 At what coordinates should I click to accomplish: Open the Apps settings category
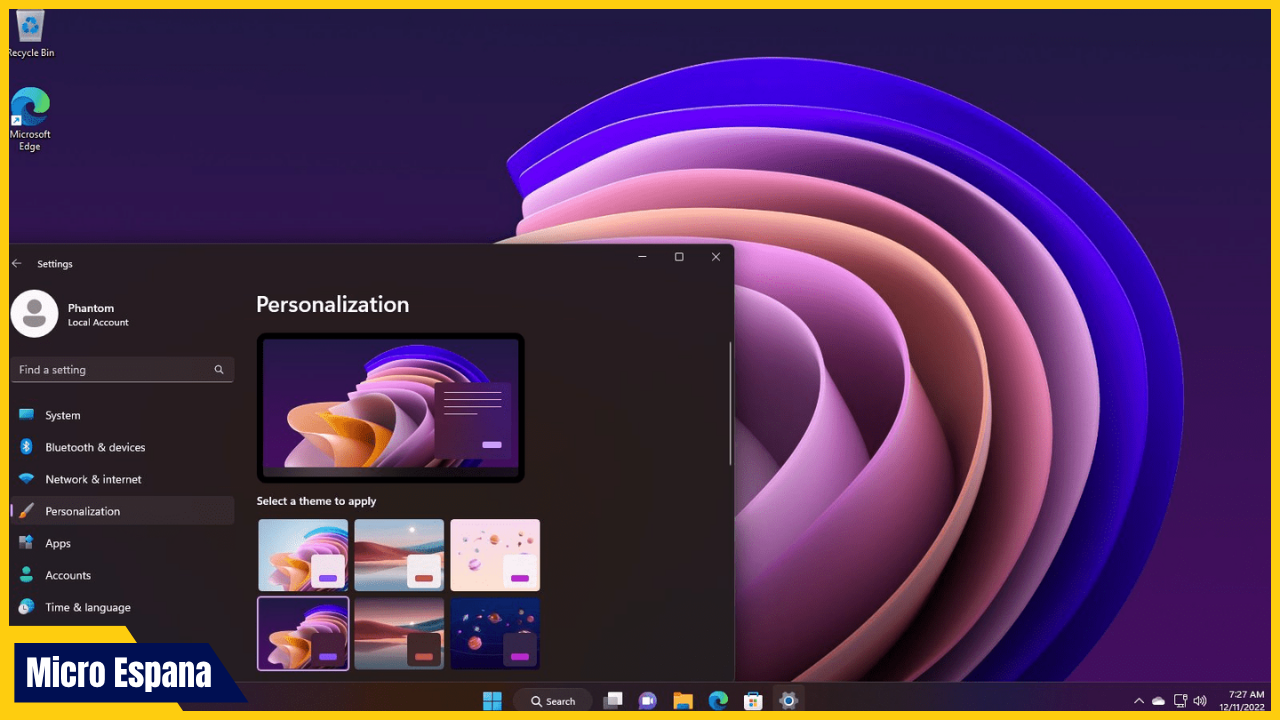(x=58, y=543)
